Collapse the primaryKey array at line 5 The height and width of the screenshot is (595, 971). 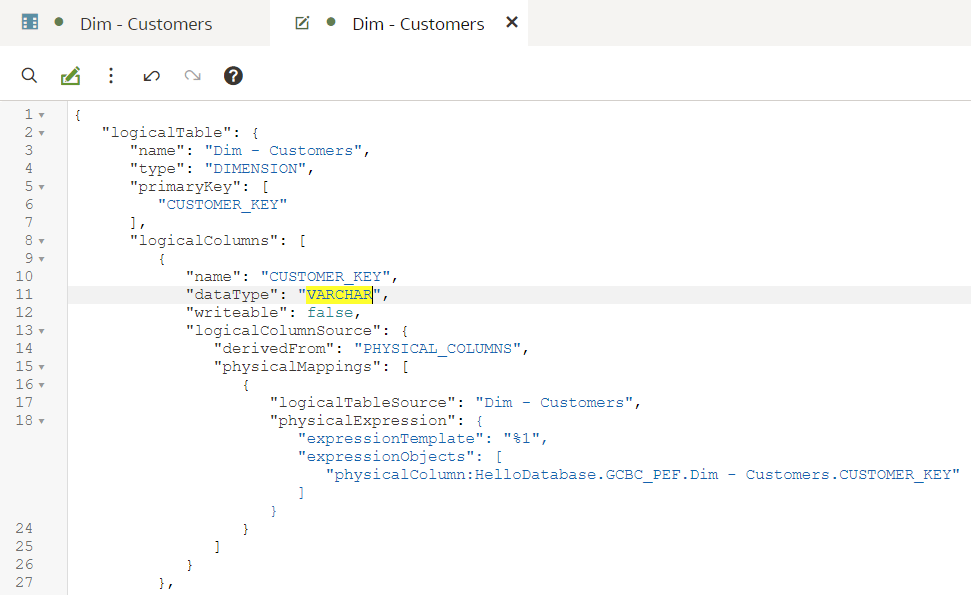click(x=41, y=185)
